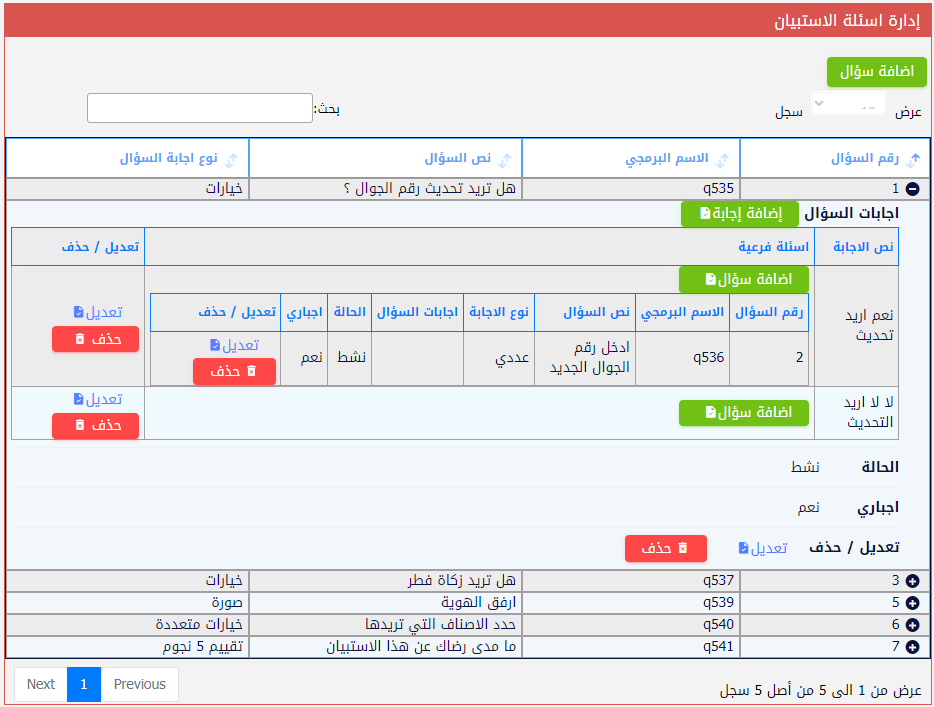Click answer type cell صورة

point(127,603)
